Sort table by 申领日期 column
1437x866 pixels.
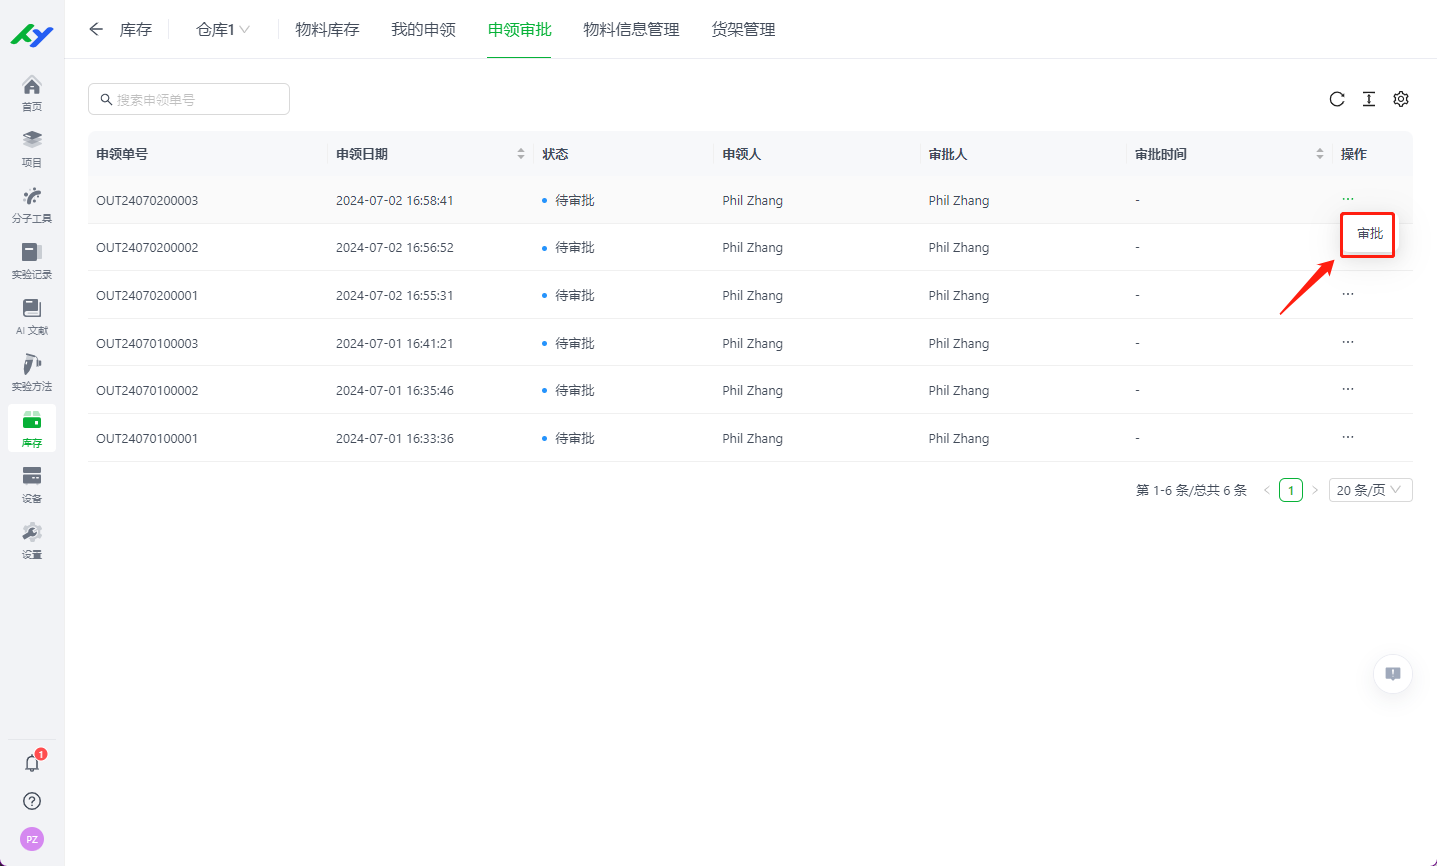pos(520,153)
